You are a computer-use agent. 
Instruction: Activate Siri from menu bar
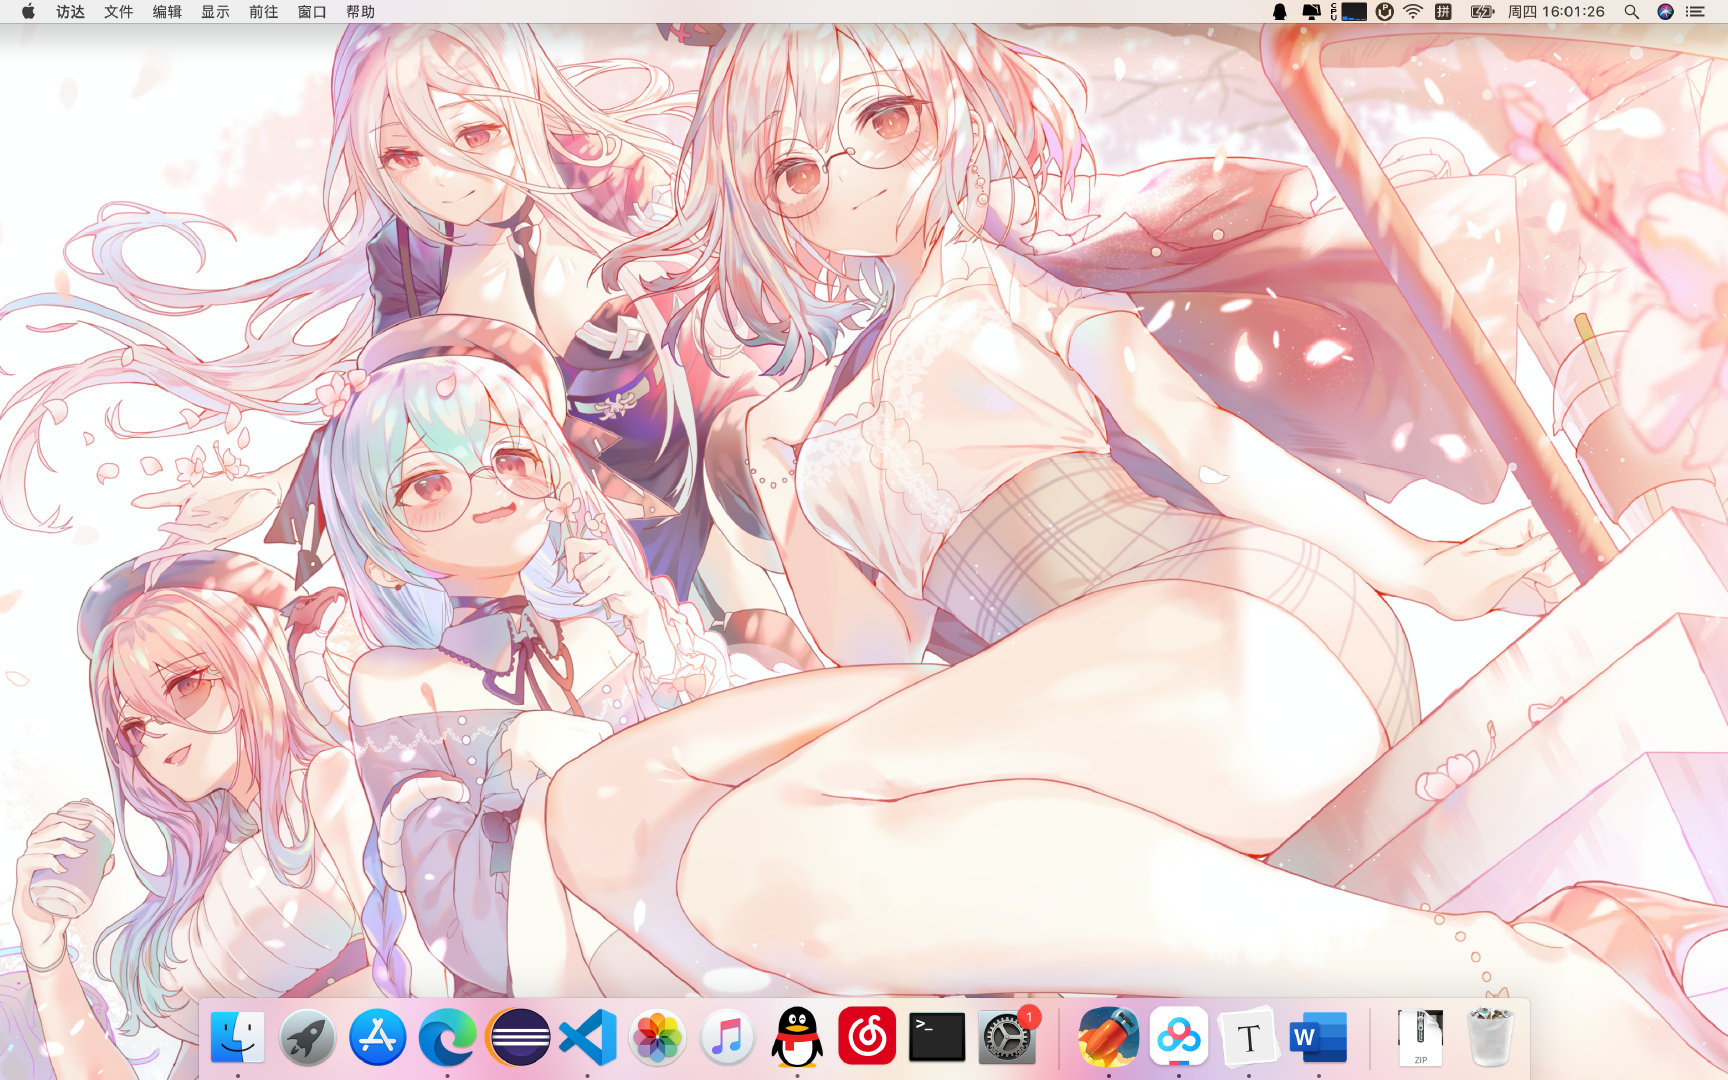[1665, 12]
